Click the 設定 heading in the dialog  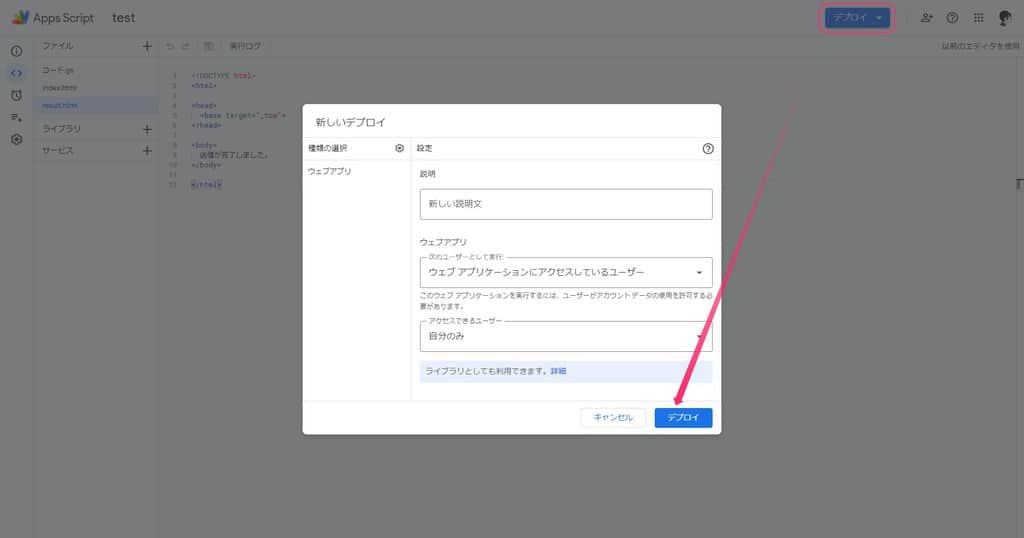[x=424, y=148]
